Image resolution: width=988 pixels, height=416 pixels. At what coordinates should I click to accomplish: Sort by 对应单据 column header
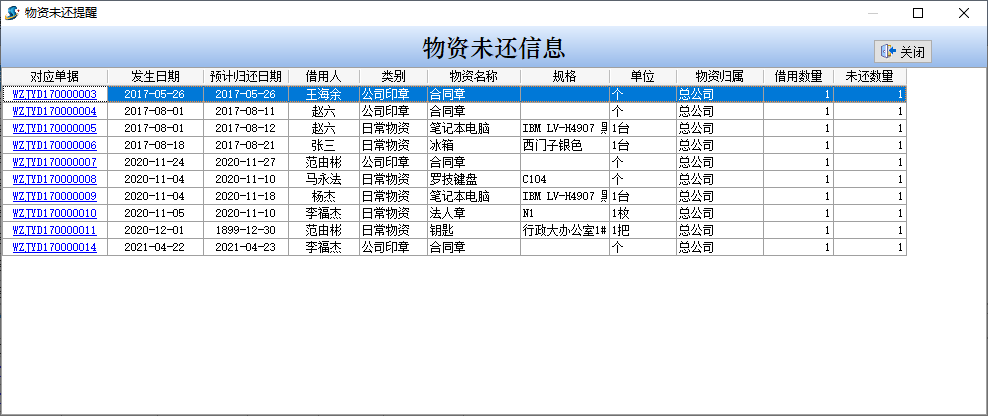click(x=54, y=76)
